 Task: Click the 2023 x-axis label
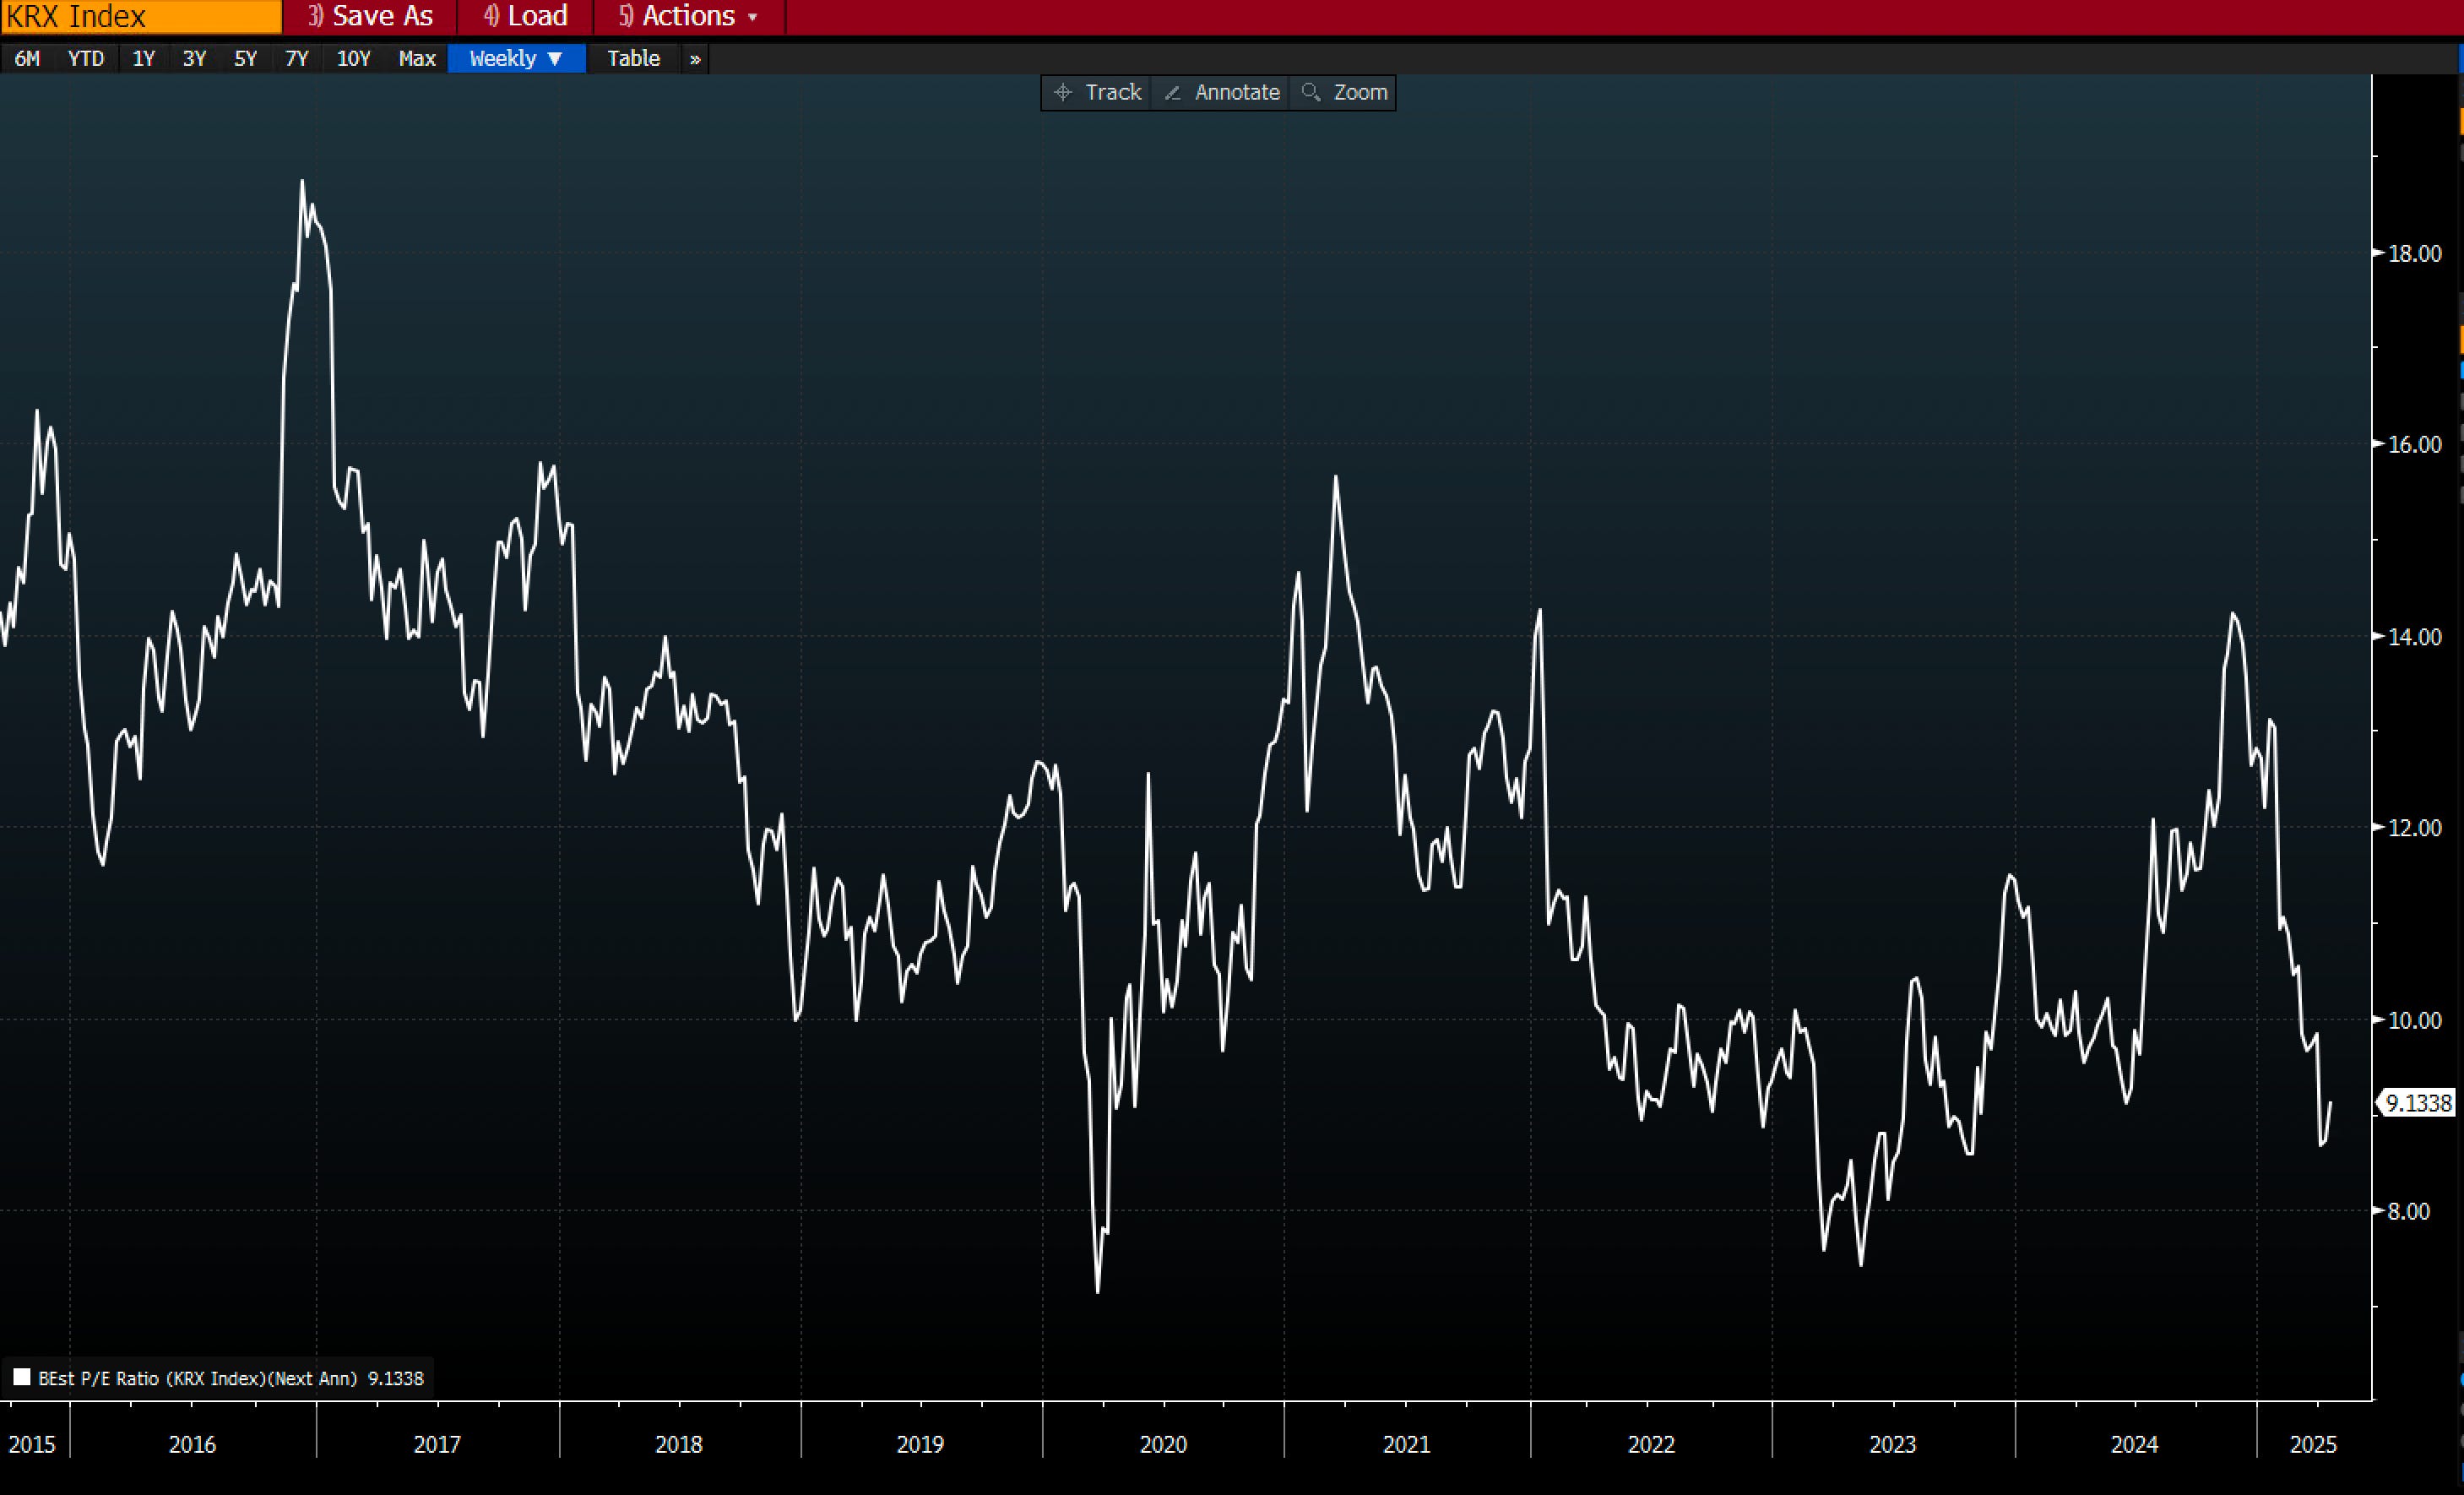[x=1893, y=1445]
